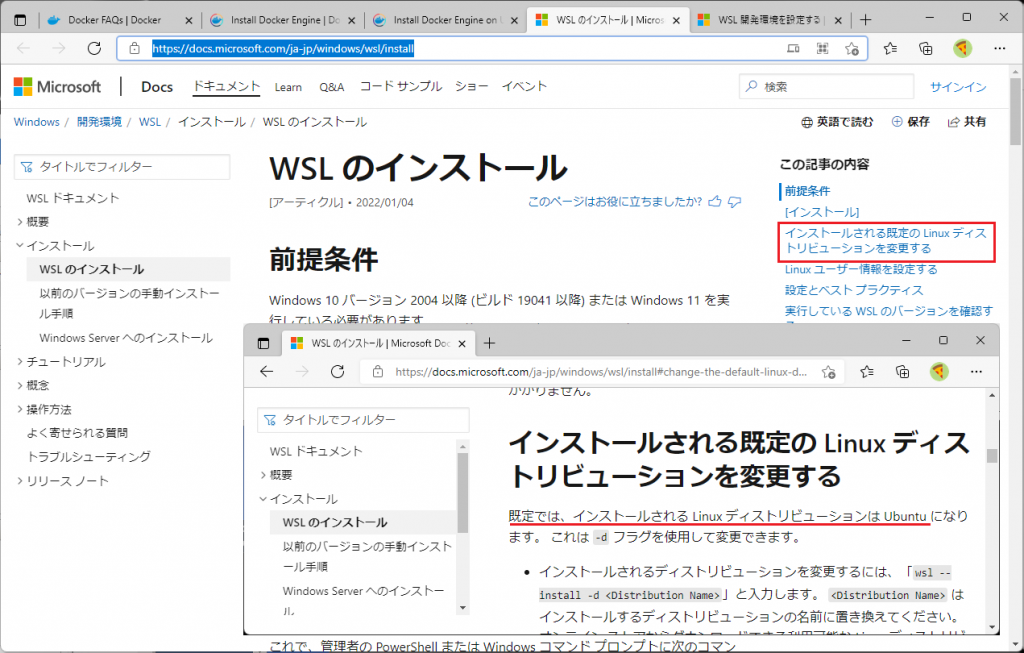This screenshot has width=1024, height=653.
Task: Click favorites star icon in front address bar
Action: [x=829, y=372]
